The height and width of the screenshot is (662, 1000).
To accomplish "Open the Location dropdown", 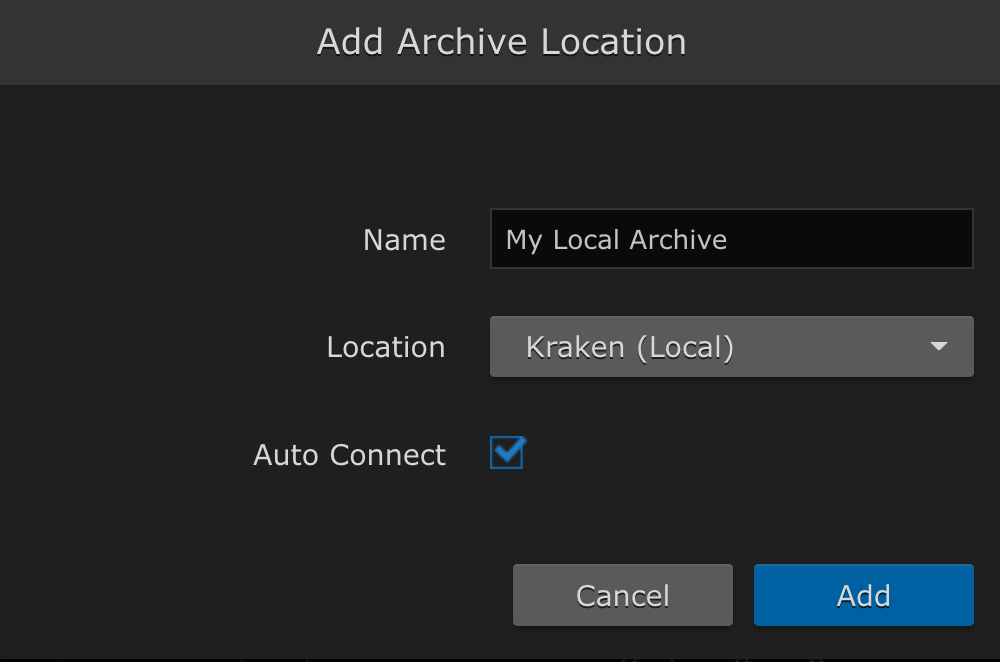I will (x=730, y=347).
